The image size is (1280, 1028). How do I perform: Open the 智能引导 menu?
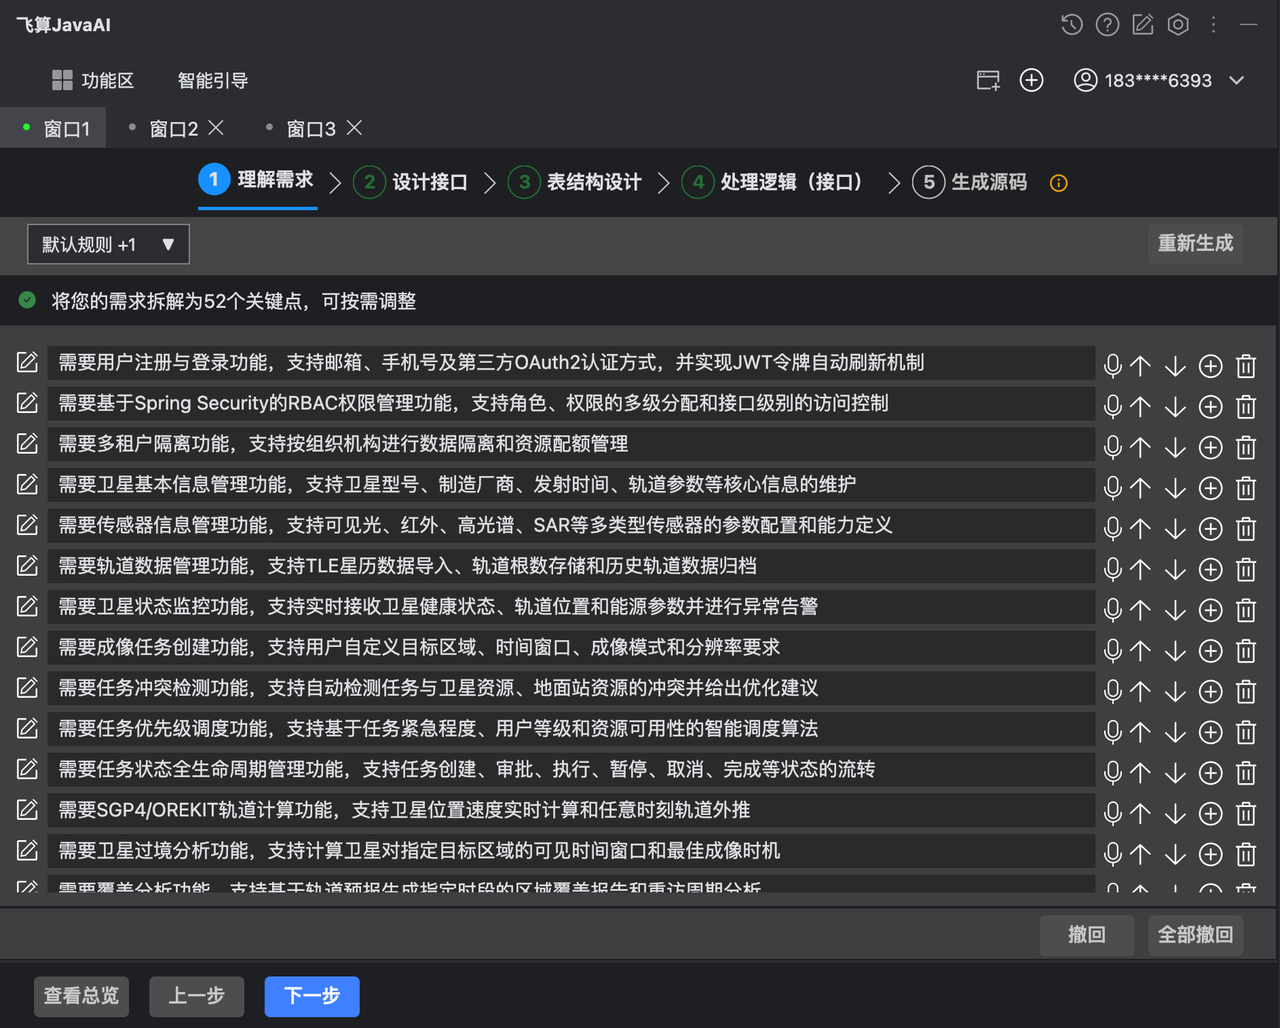coord(213,81)
